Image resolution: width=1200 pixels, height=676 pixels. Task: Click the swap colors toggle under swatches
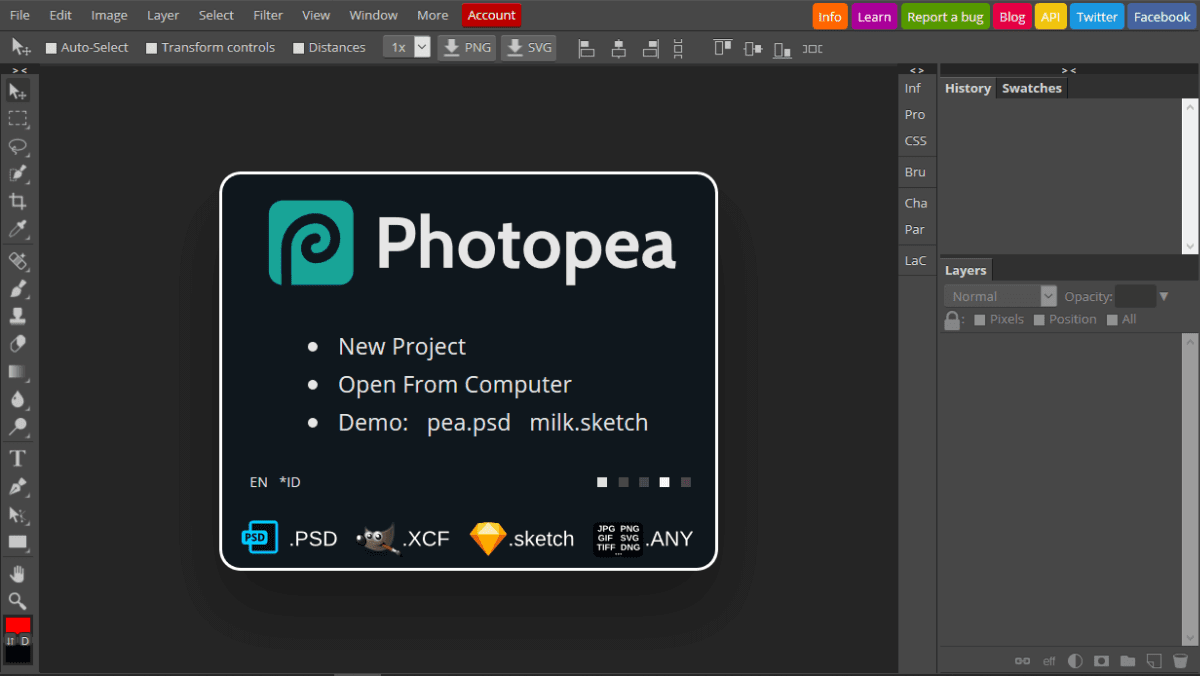coord(11,640)
